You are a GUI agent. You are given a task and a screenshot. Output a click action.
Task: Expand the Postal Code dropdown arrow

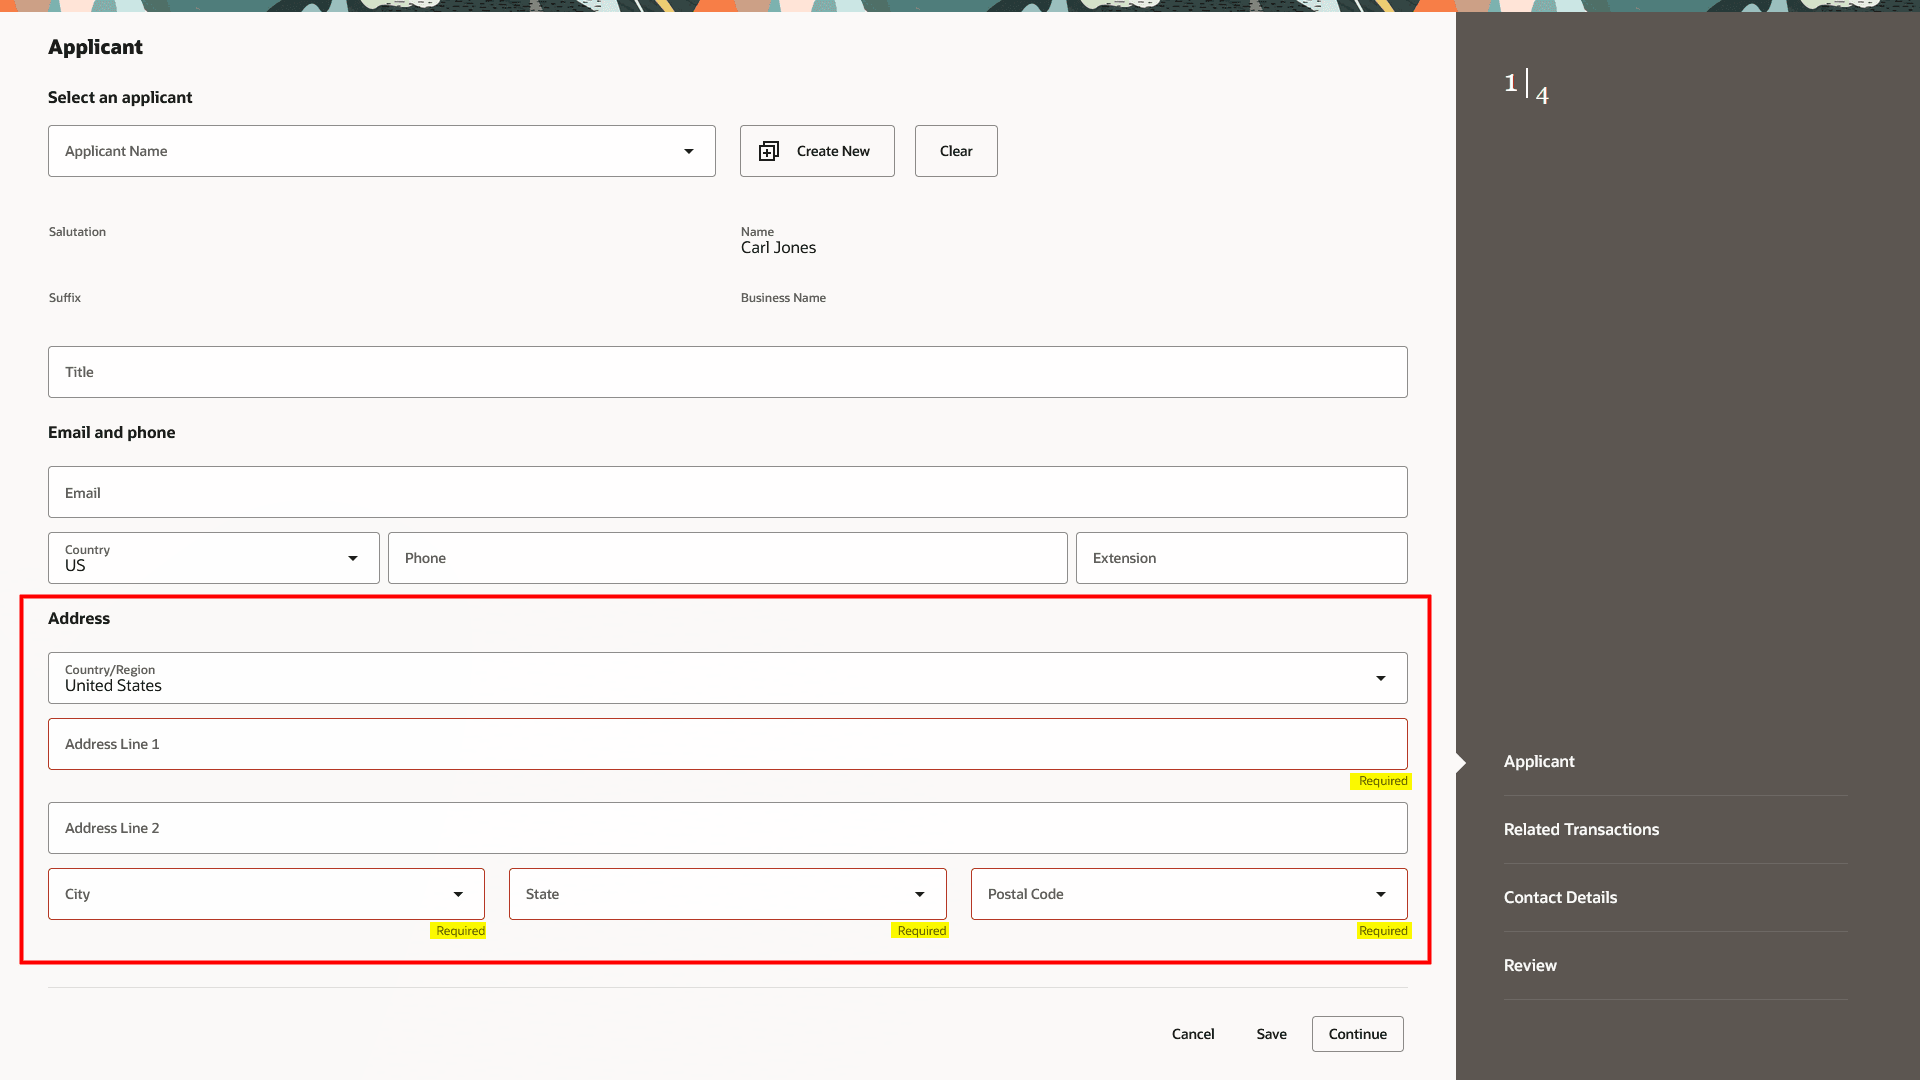pyautogui.click(x=1380, y=894)
